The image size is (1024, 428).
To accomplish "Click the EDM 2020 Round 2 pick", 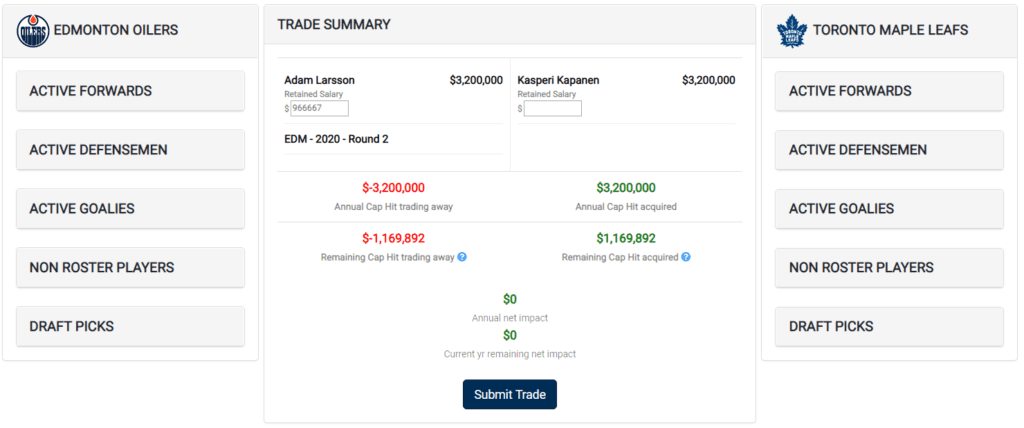I will [336, 139].
